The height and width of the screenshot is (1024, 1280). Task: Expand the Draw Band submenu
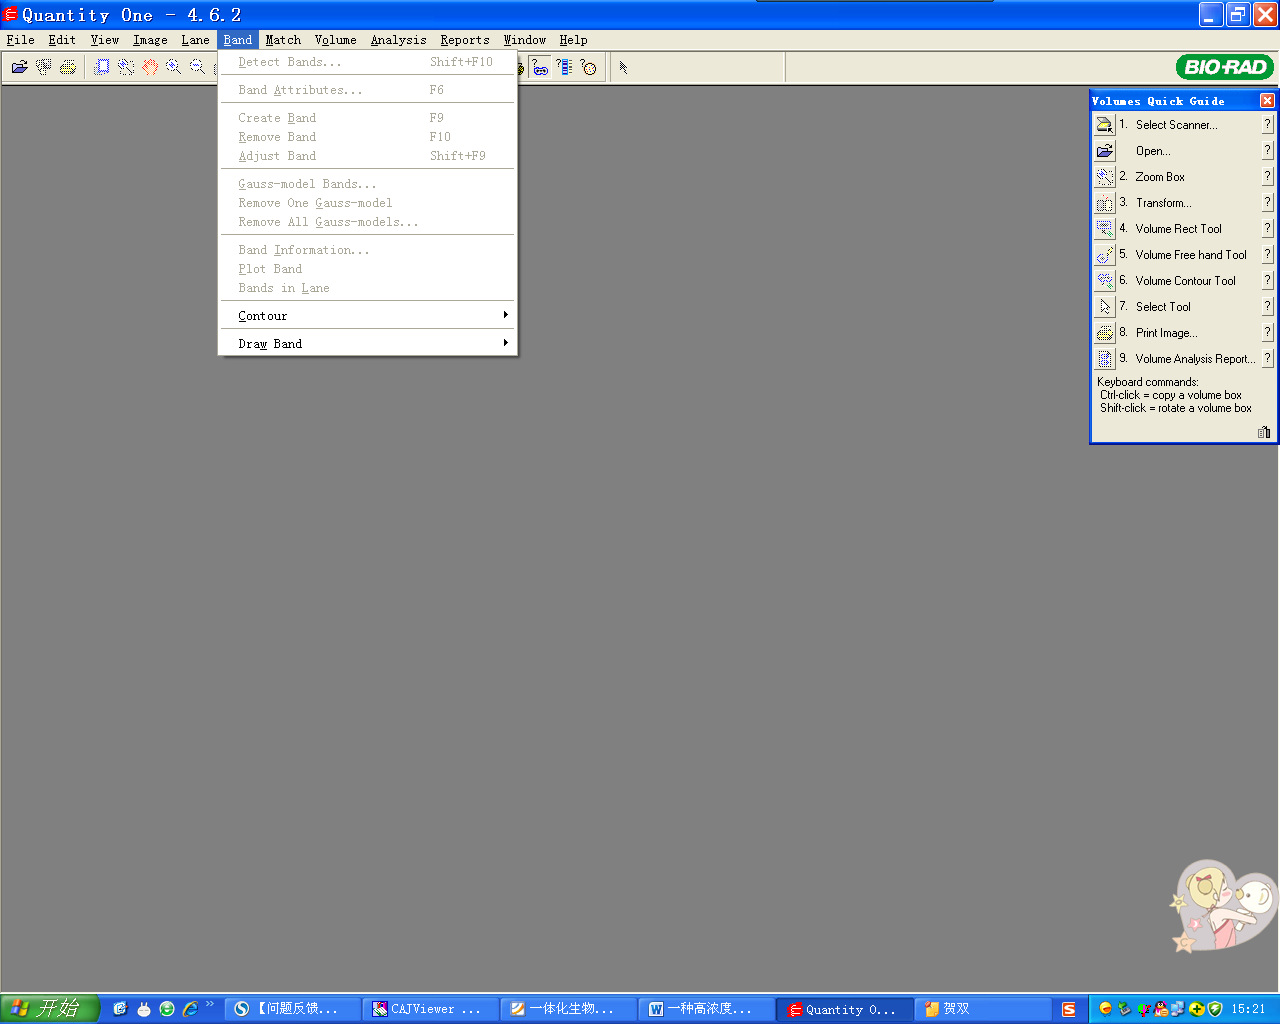(x=368, y=344)
